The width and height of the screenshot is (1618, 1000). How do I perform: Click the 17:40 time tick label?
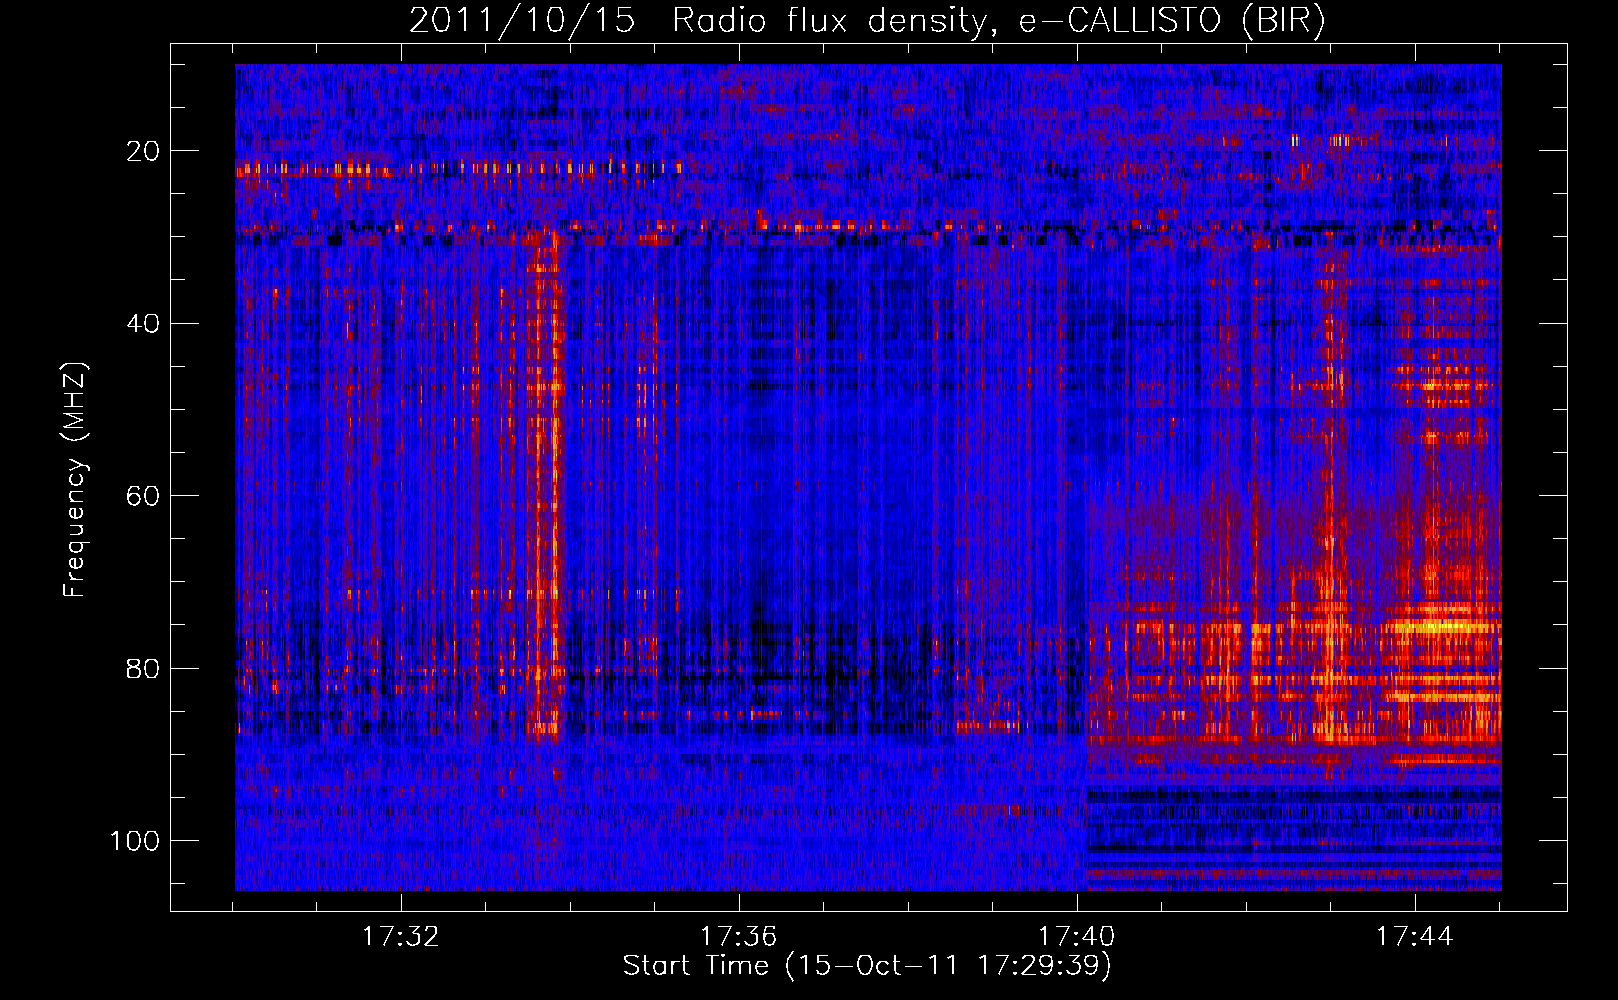(1076, 937)
